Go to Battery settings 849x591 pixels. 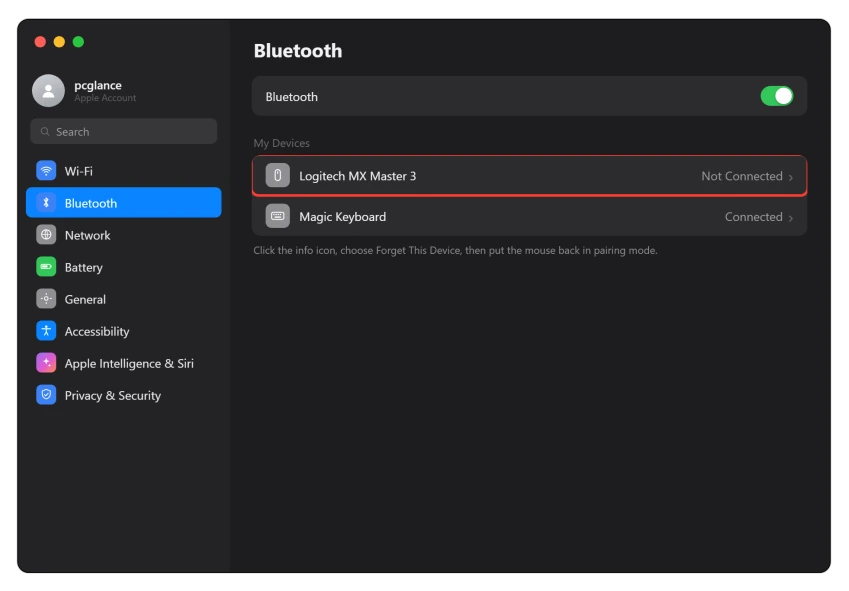pos(123,267)
